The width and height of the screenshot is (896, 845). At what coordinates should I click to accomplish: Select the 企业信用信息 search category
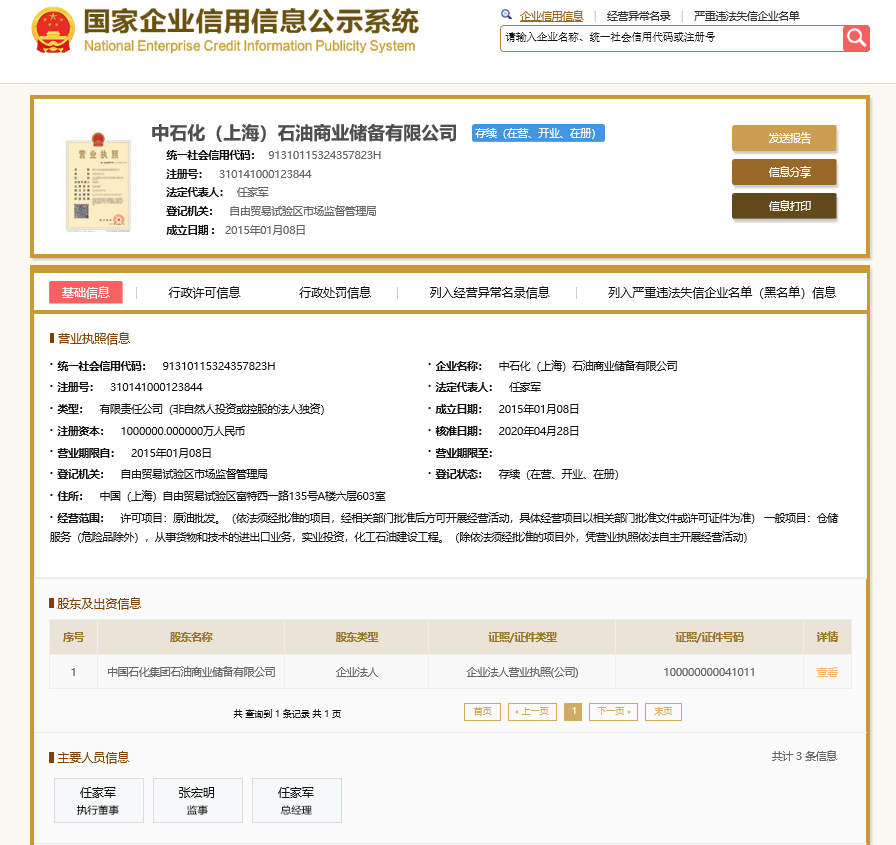click(x=551, y=16)
